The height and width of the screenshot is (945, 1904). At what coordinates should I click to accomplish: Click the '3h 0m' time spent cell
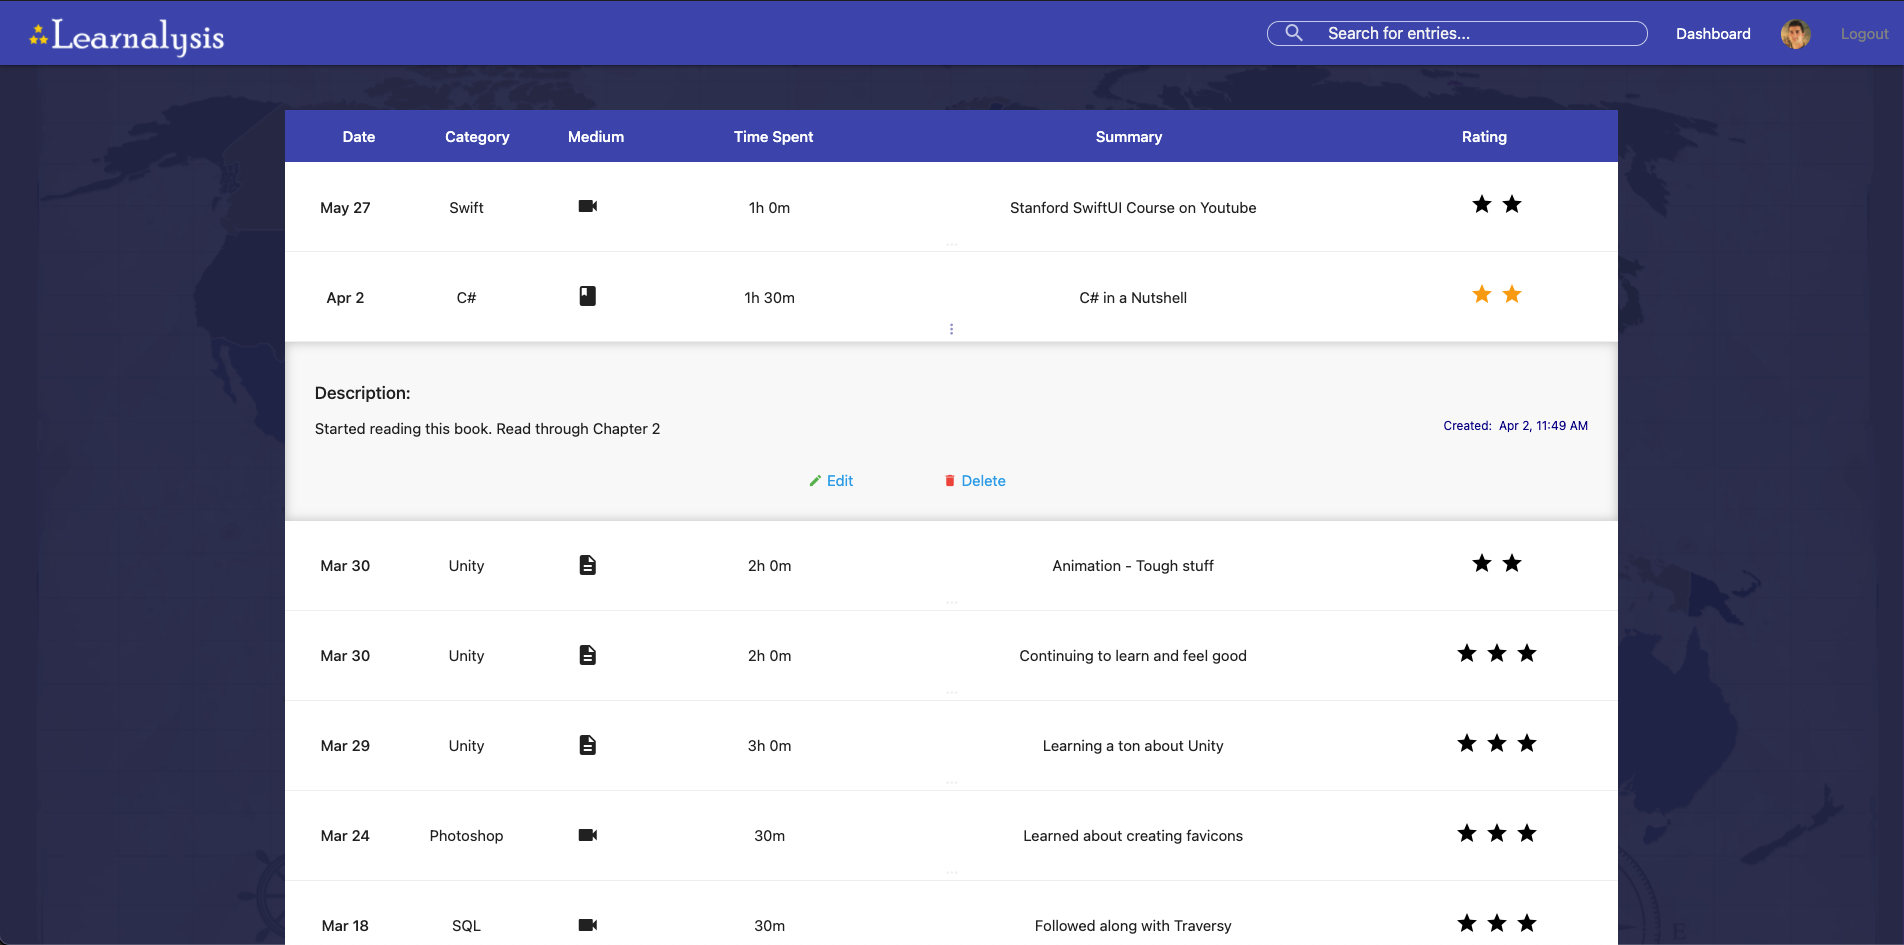pyautogui.click(x=769, y=746)
